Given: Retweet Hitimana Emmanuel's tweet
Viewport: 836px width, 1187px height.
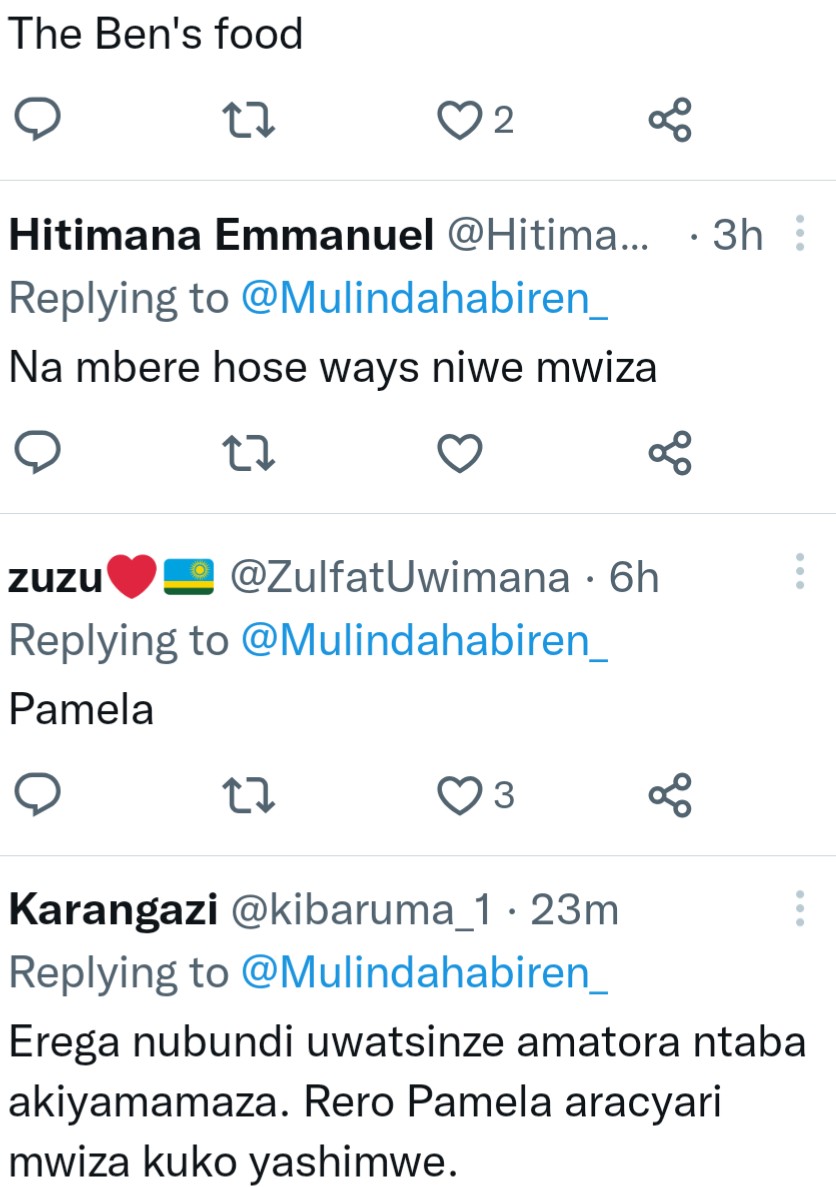Looking at the screenshot, I should tap(248, 455).
